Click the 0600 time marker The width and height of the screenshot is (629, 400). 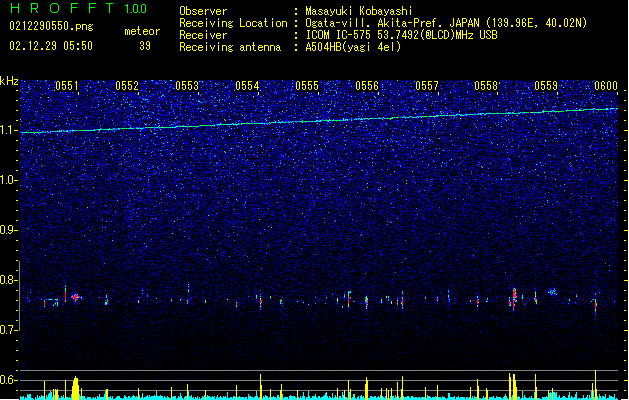coord(606,85)
